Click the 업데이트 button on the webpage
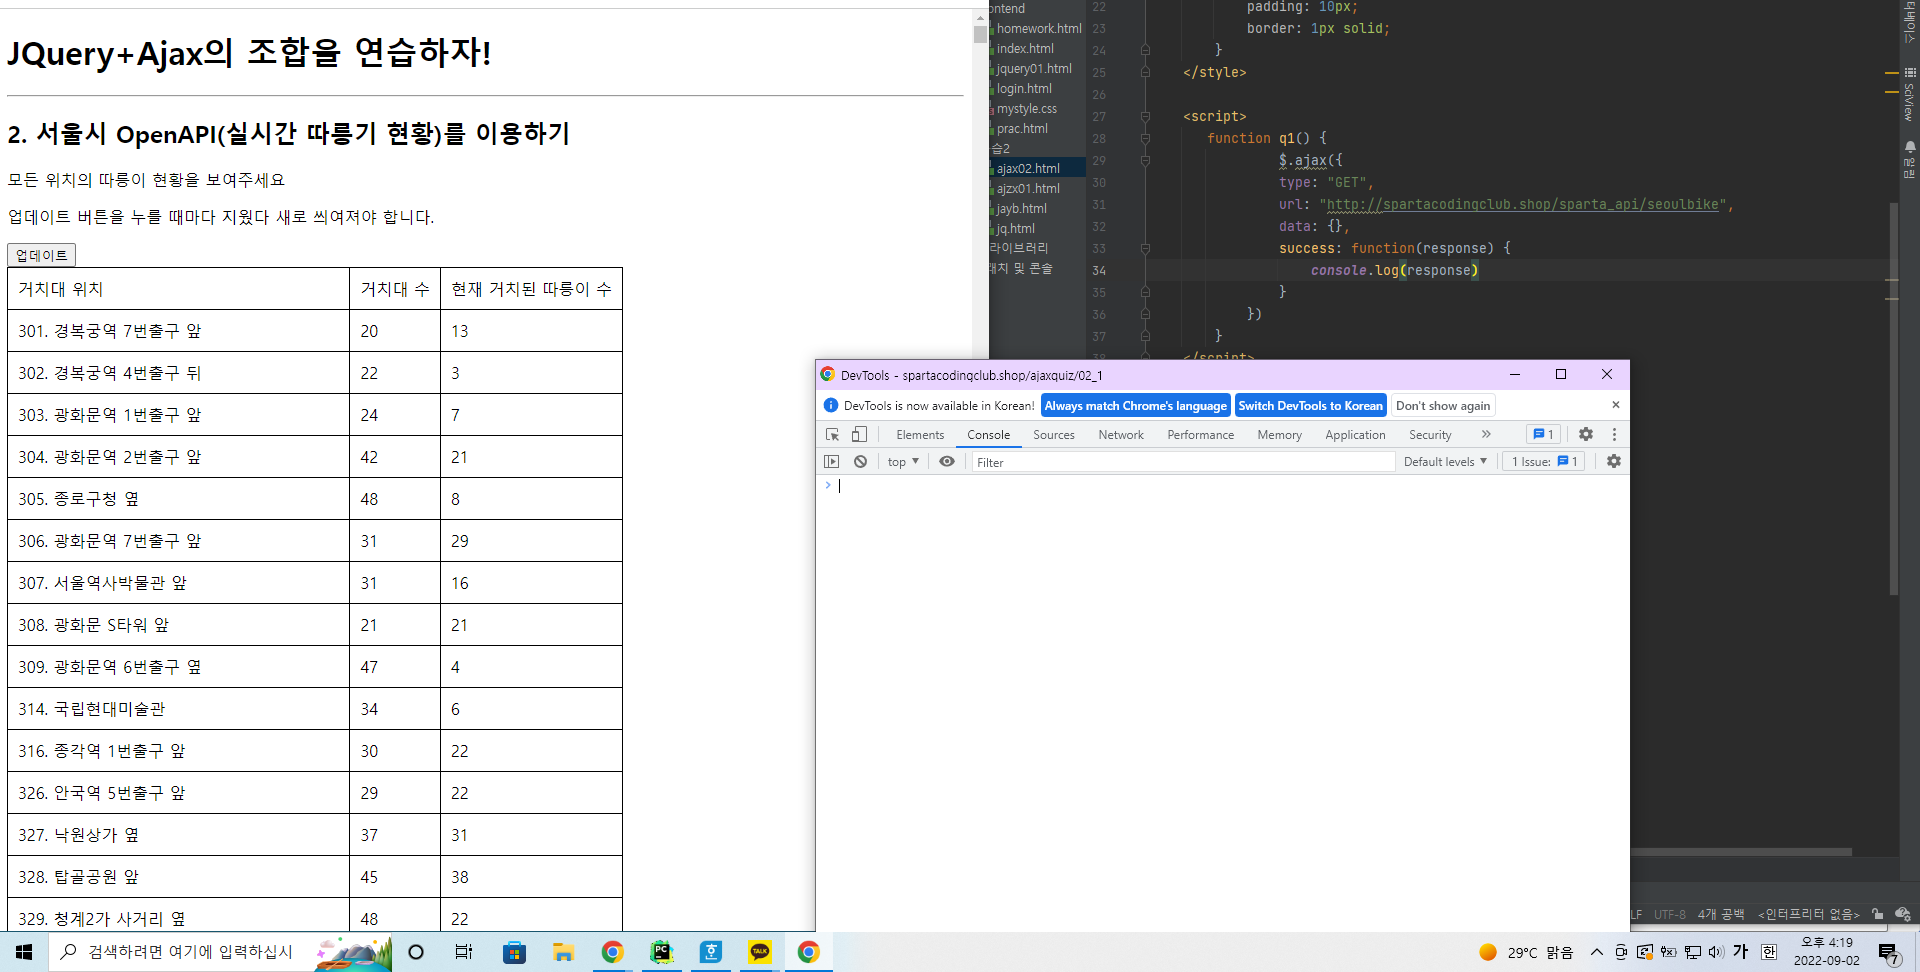This screenshot has width=1920, height=972. click(x=42, y=255)
